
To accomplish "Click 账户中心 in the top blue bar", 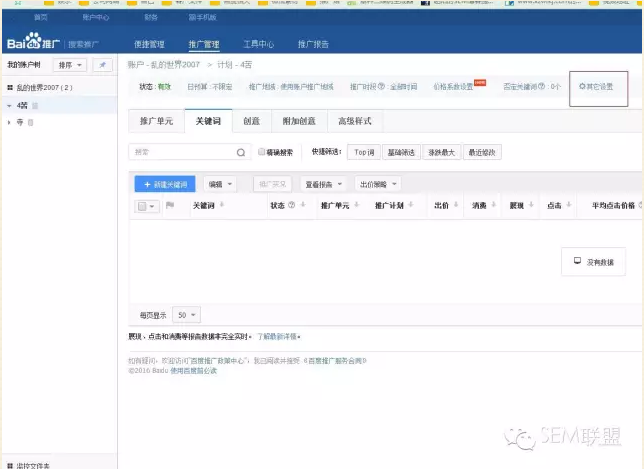I will pyautogui.click(x=96, y=17).
